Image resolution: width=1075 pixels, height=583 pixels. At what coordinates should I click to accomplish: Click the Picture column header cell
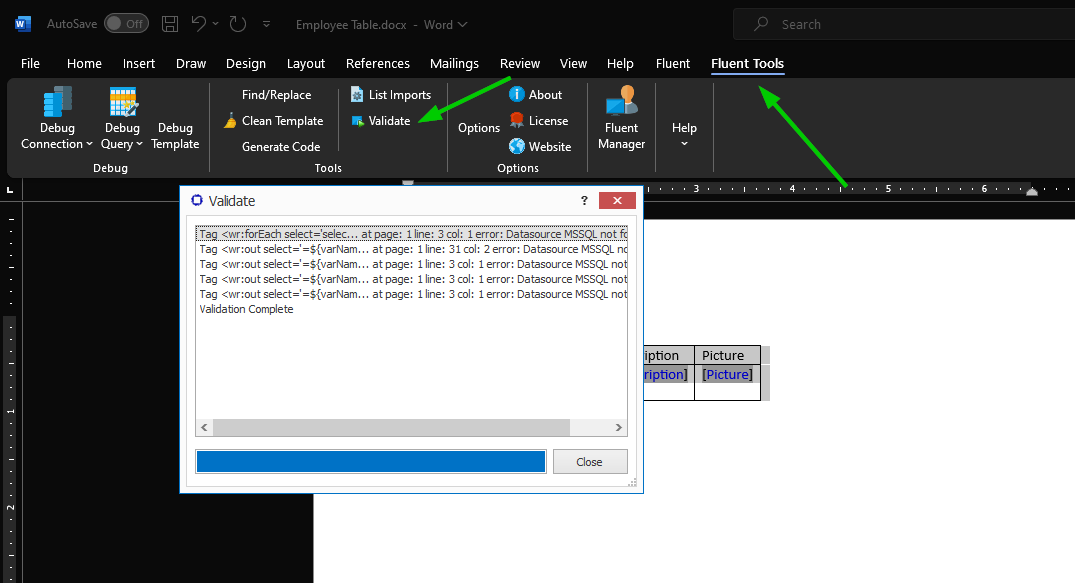click(x=727, y=355)
